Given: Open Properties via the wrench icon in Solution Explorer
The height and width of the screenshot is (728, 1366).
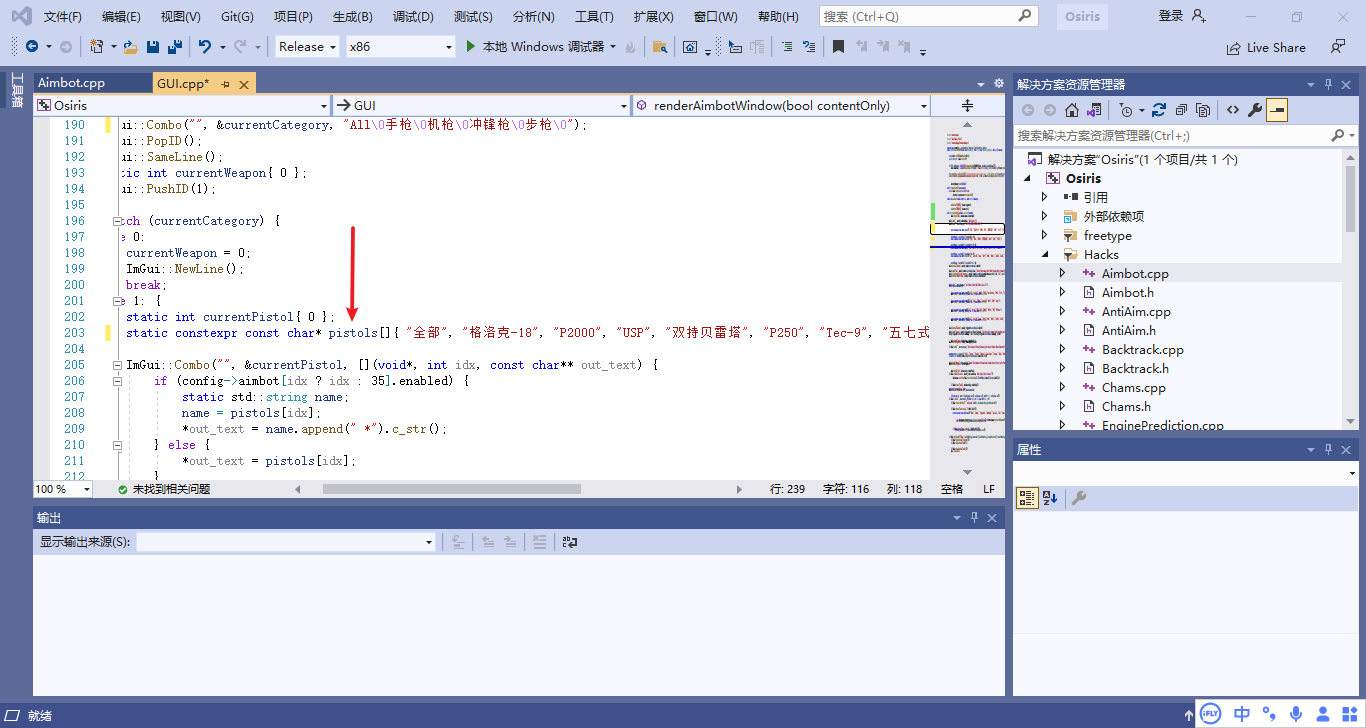Looking at the screenshot, I should pos(1255,110).
